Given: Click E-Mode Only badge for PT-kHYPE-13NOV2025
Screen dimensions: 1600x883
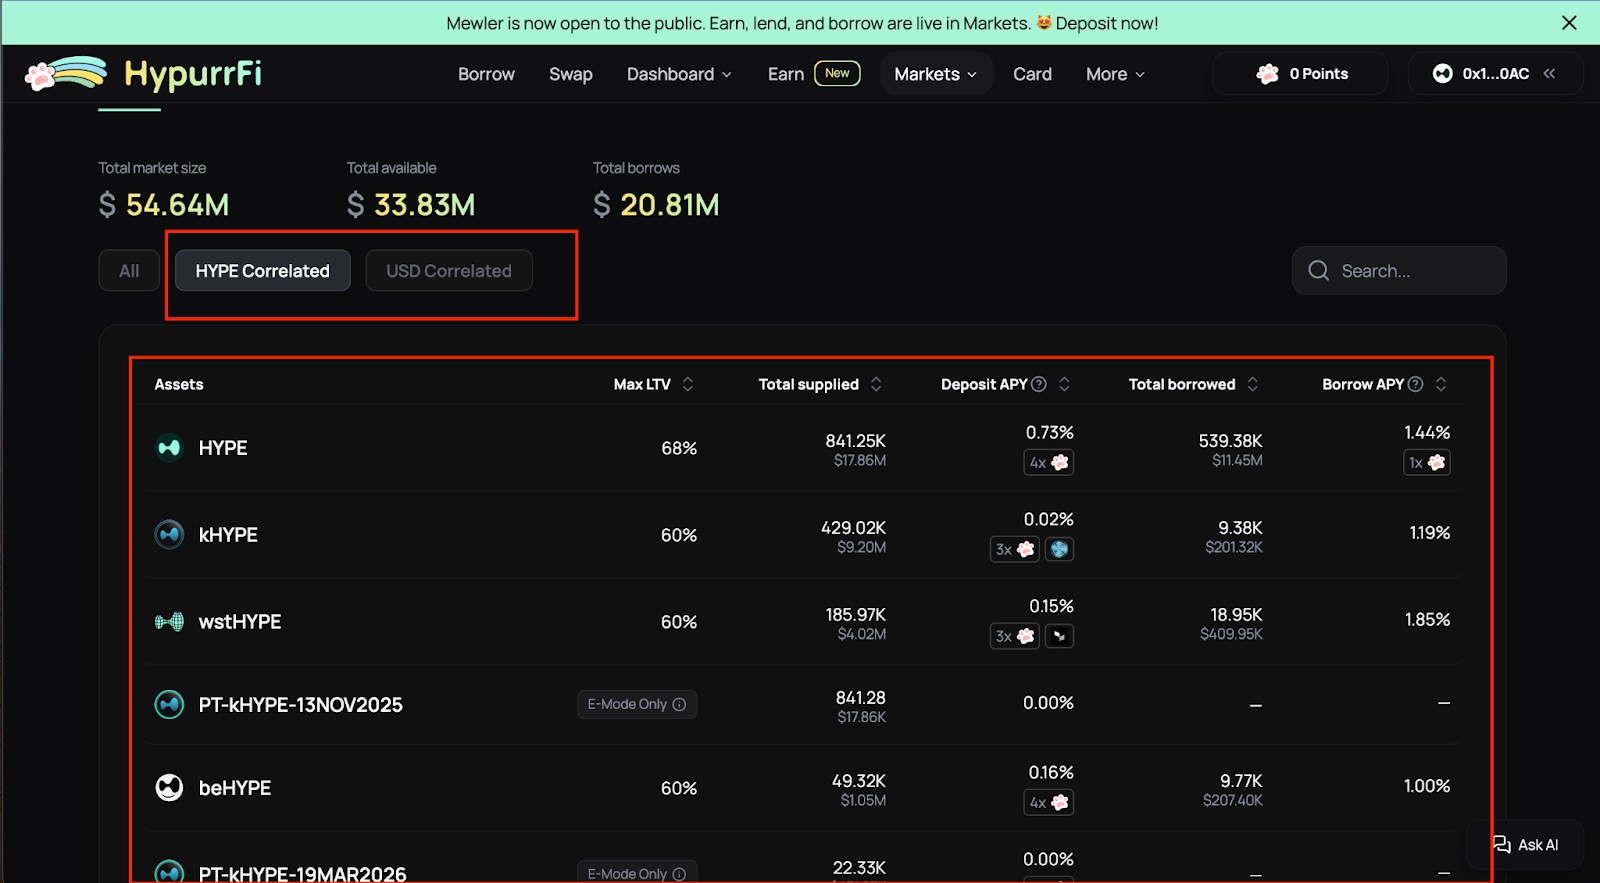Looking at the screenshot, I should tap(637, 704).
